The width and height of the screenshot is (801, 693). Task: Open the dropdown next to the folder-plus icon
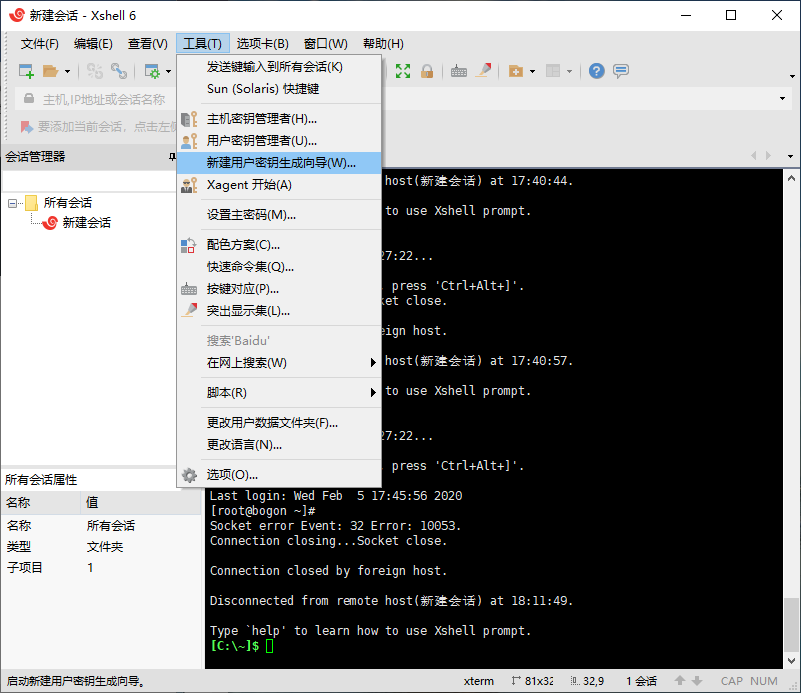point(532,71)
